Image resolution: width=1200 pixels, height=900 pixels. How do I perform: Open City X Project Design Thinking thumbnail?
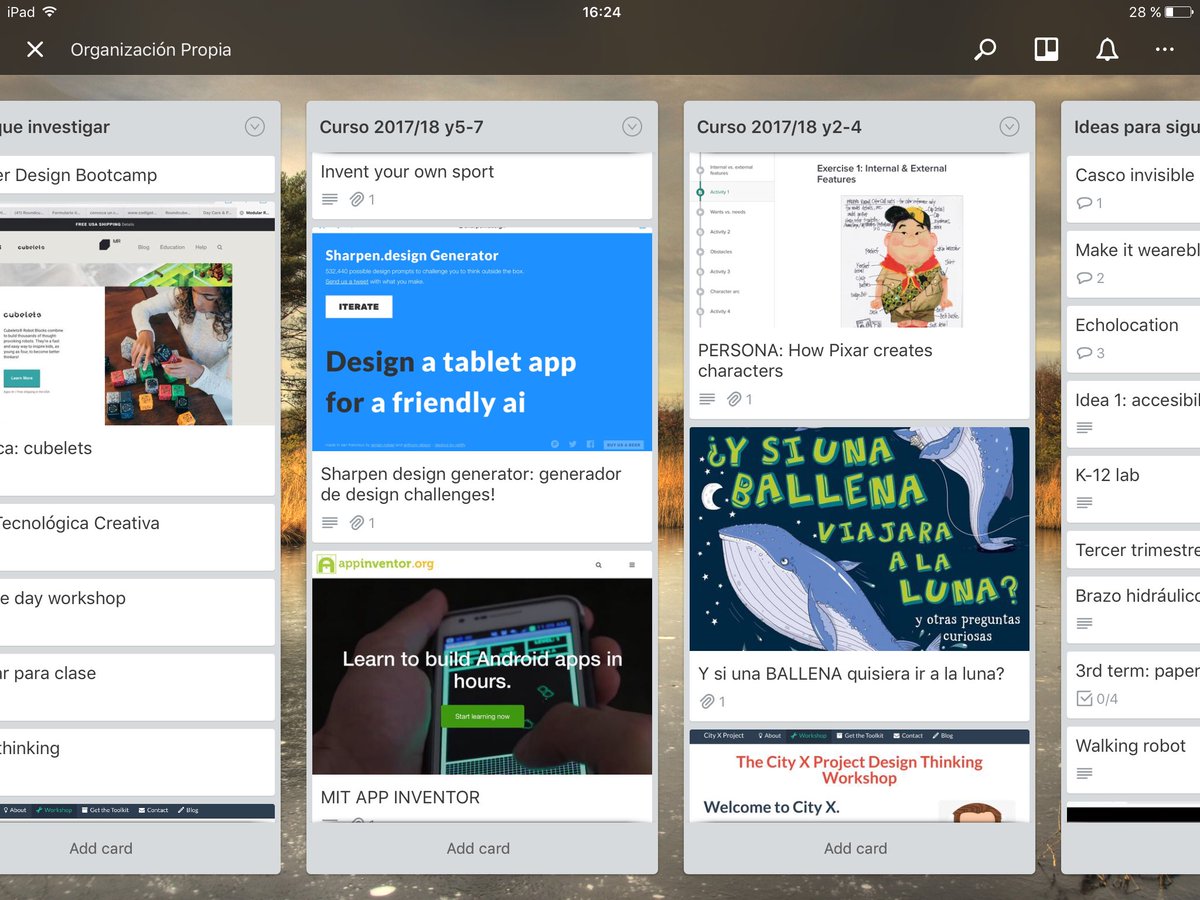(x=859, y=775)
